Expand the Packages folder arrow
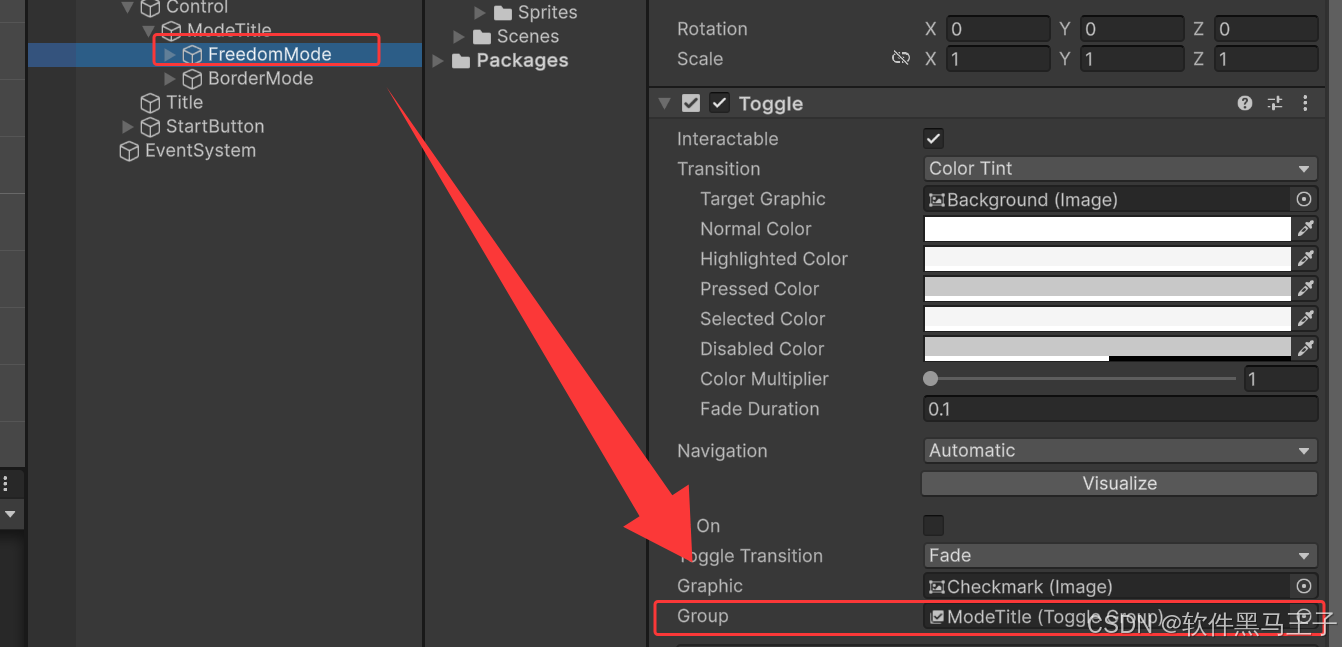This screenshot has height=647, width=1342. (x=438, y=61)
